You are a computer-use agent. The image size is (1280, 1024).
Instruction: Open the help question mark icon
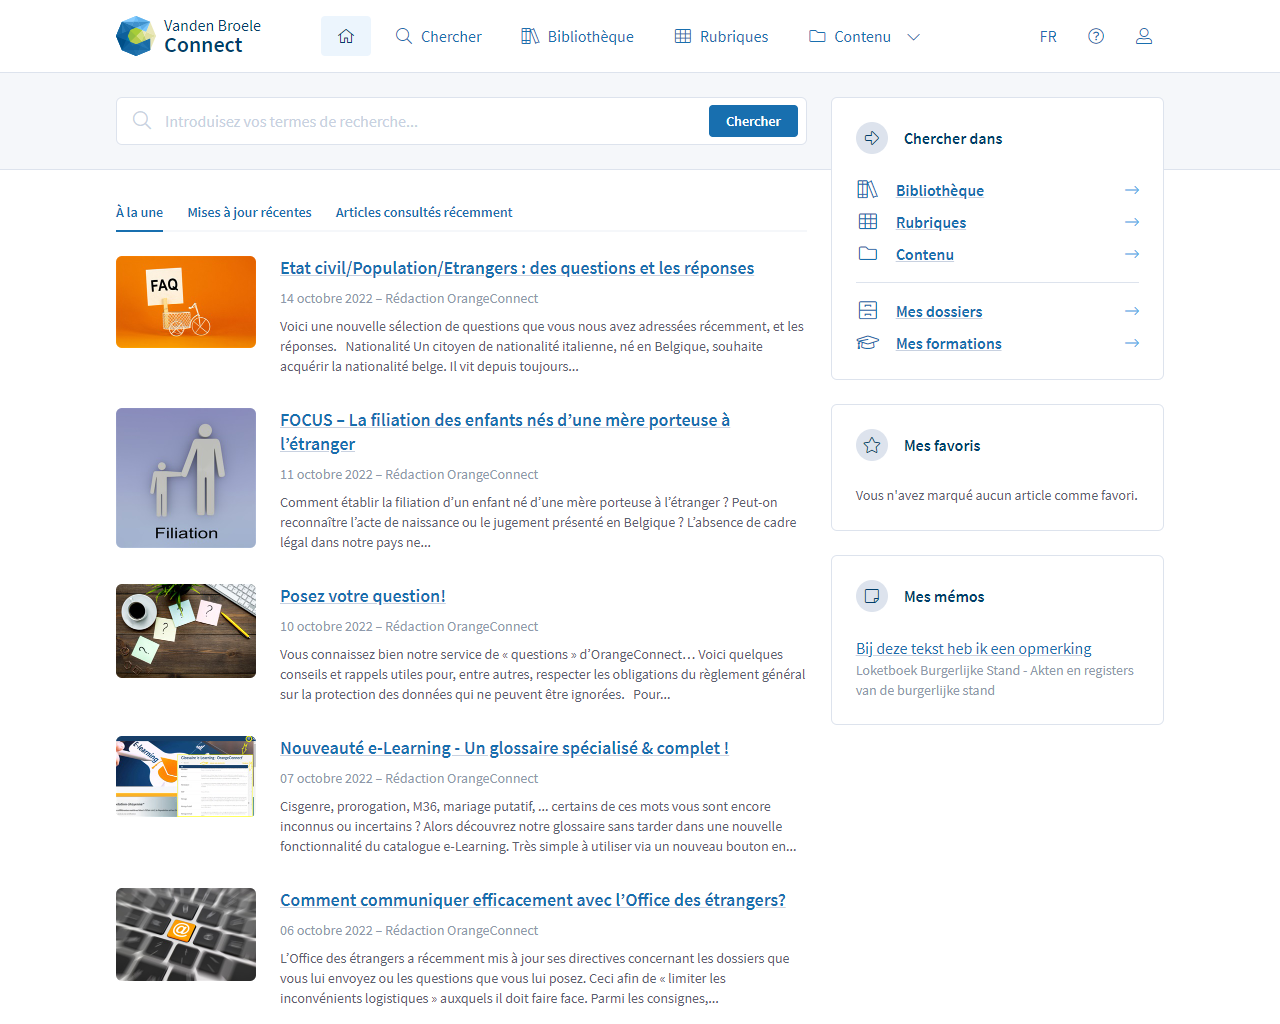pos(1096,36)
